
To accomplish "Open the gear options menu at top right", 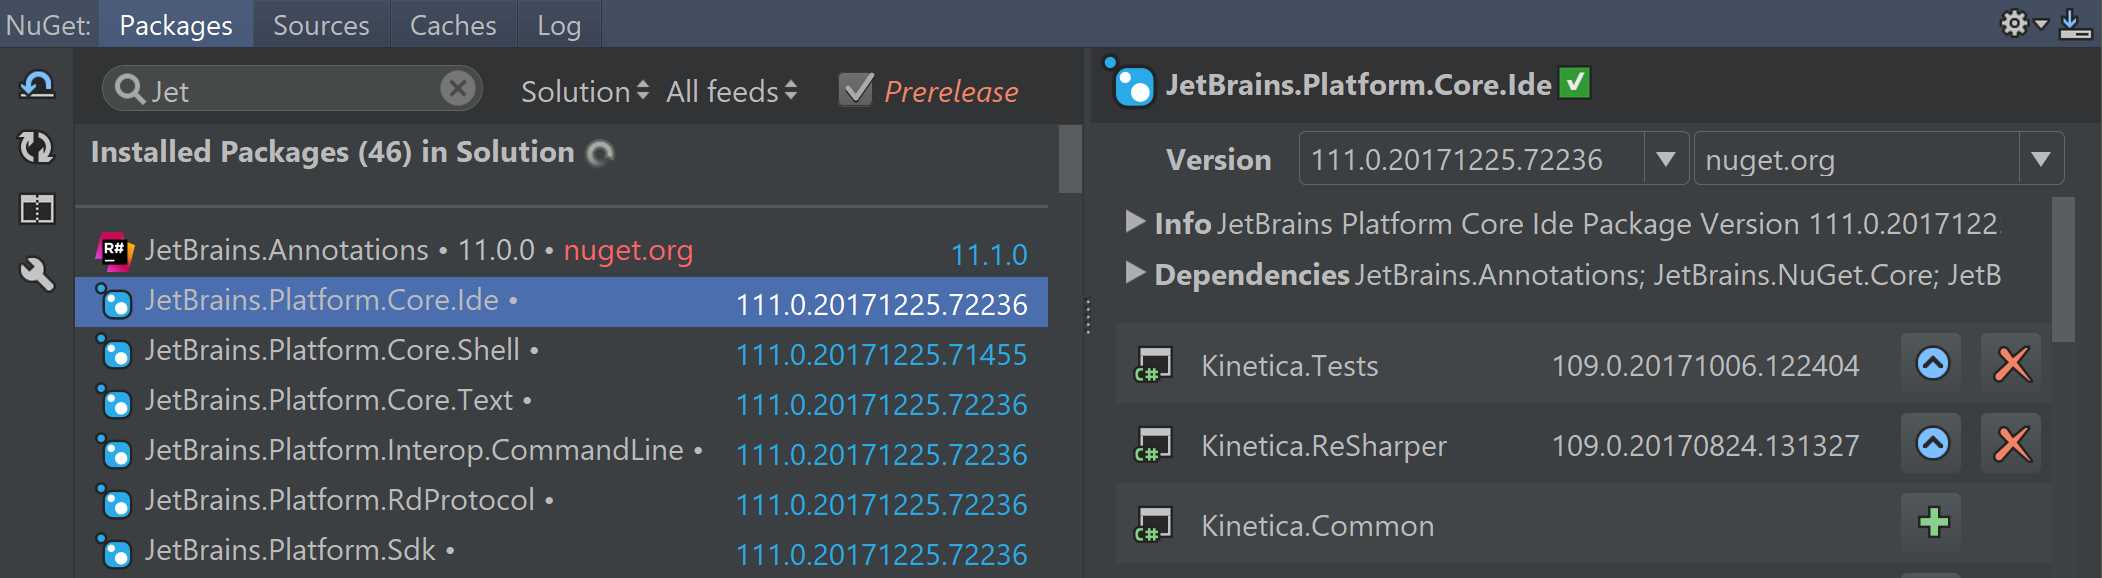I will point(2024,23).
